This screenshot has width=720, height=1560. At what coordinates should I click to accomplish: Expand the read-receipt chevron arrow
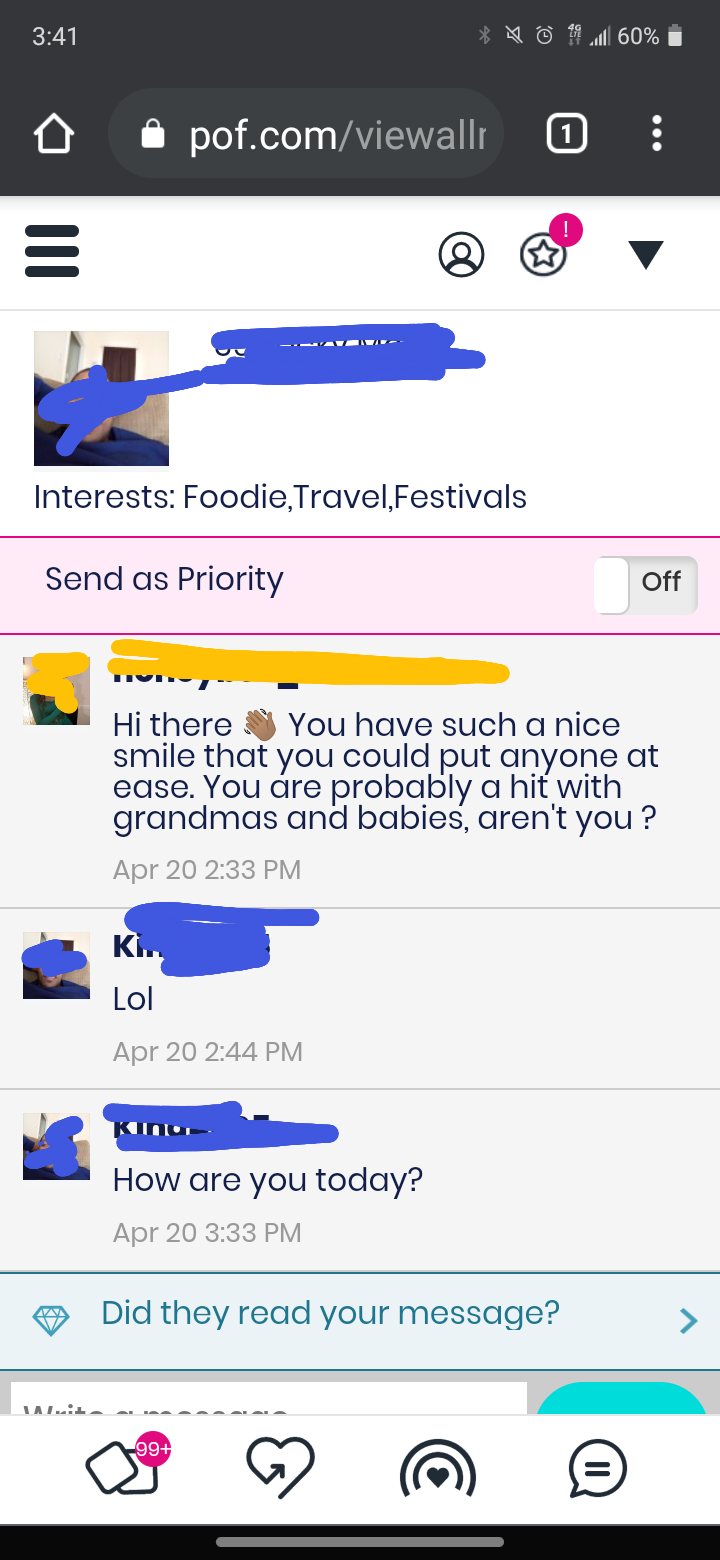(x=688, y=1321)
